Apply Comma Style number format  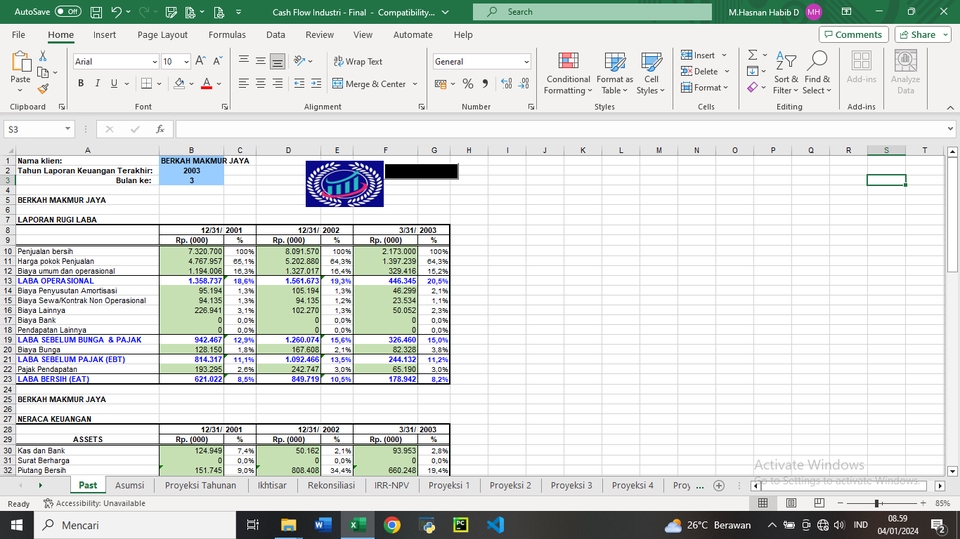(485, 84)
